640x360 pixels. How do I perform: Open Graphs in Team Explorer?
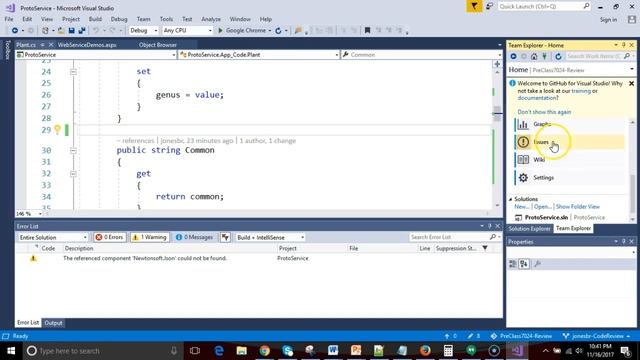569,124
